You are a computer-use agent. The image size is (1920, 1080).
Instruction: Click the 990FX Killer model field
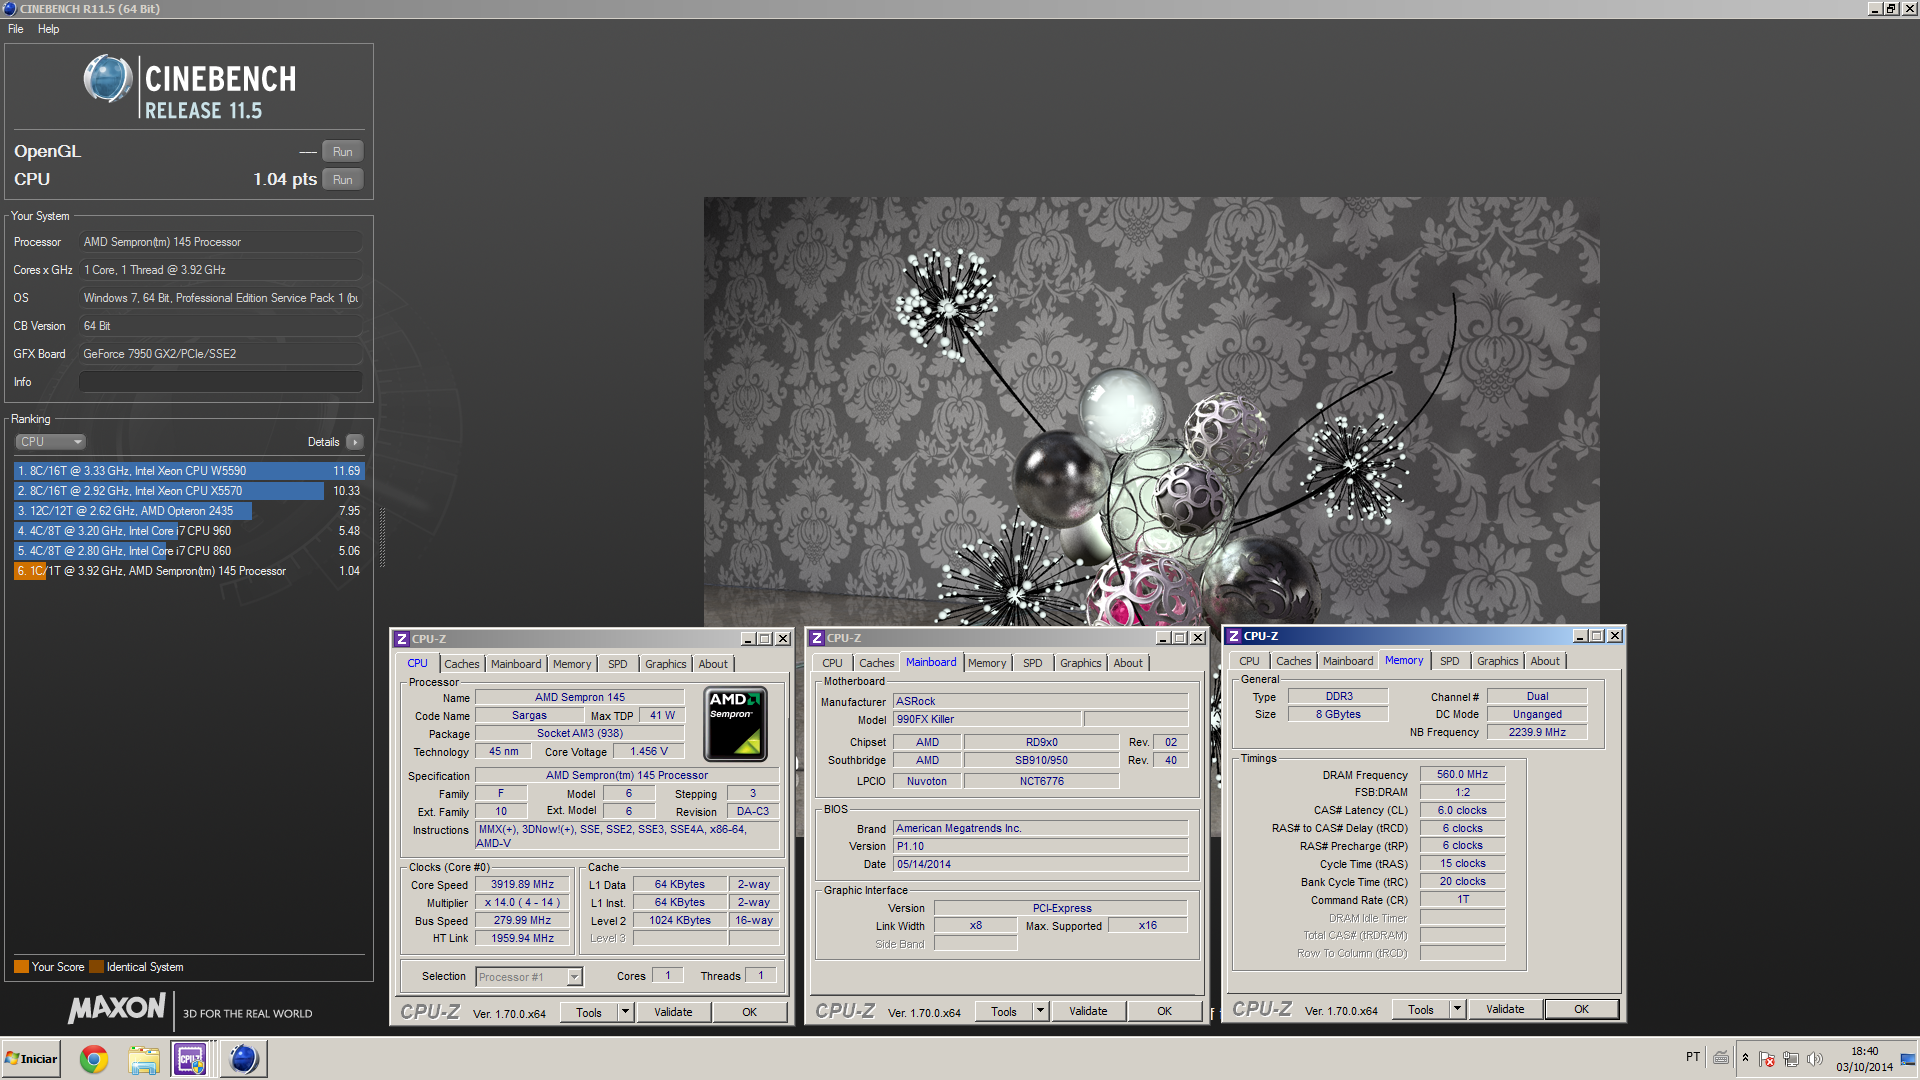[x=987, y=719]
